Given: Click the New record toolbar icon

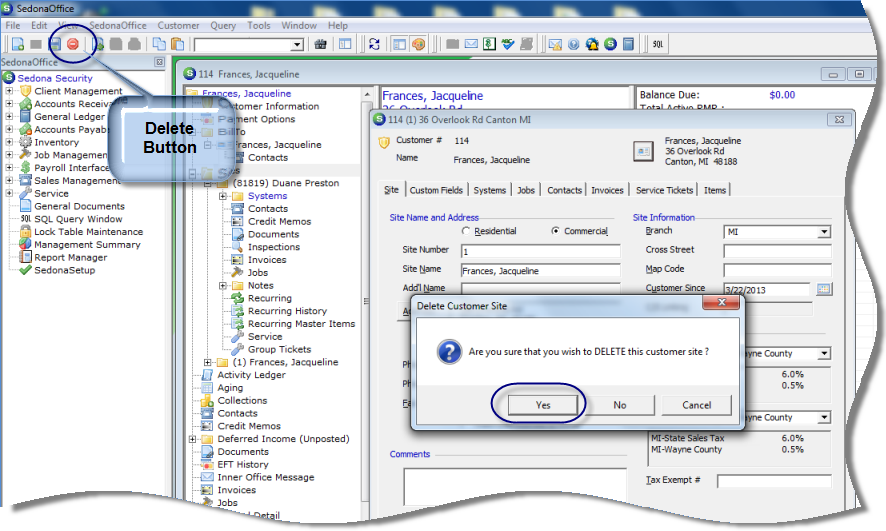Looking at the screenshot, I should tap(18, 44).
